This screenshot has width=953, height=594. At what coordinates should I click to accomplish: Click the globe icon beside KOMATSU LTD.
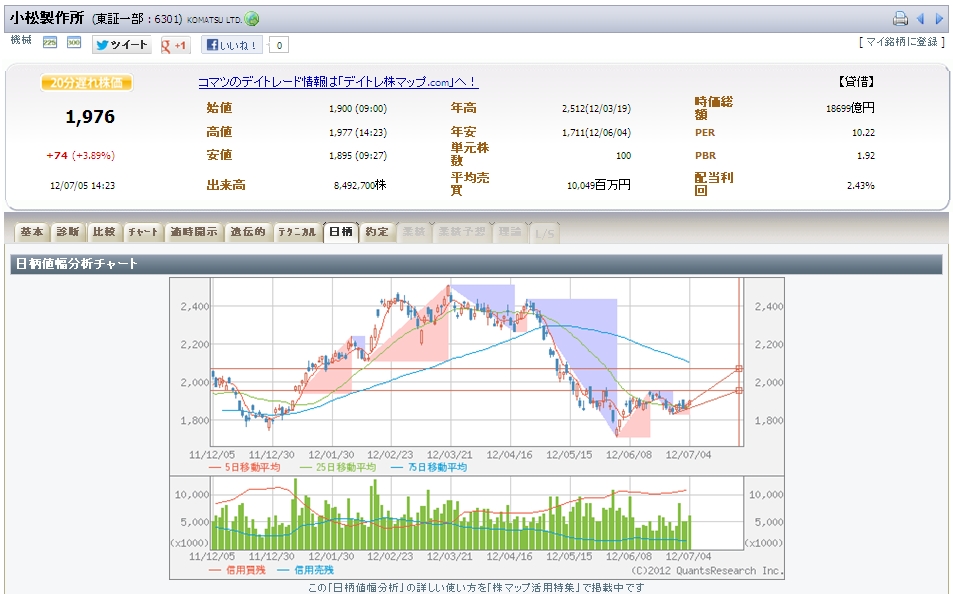tap(252, 19)
